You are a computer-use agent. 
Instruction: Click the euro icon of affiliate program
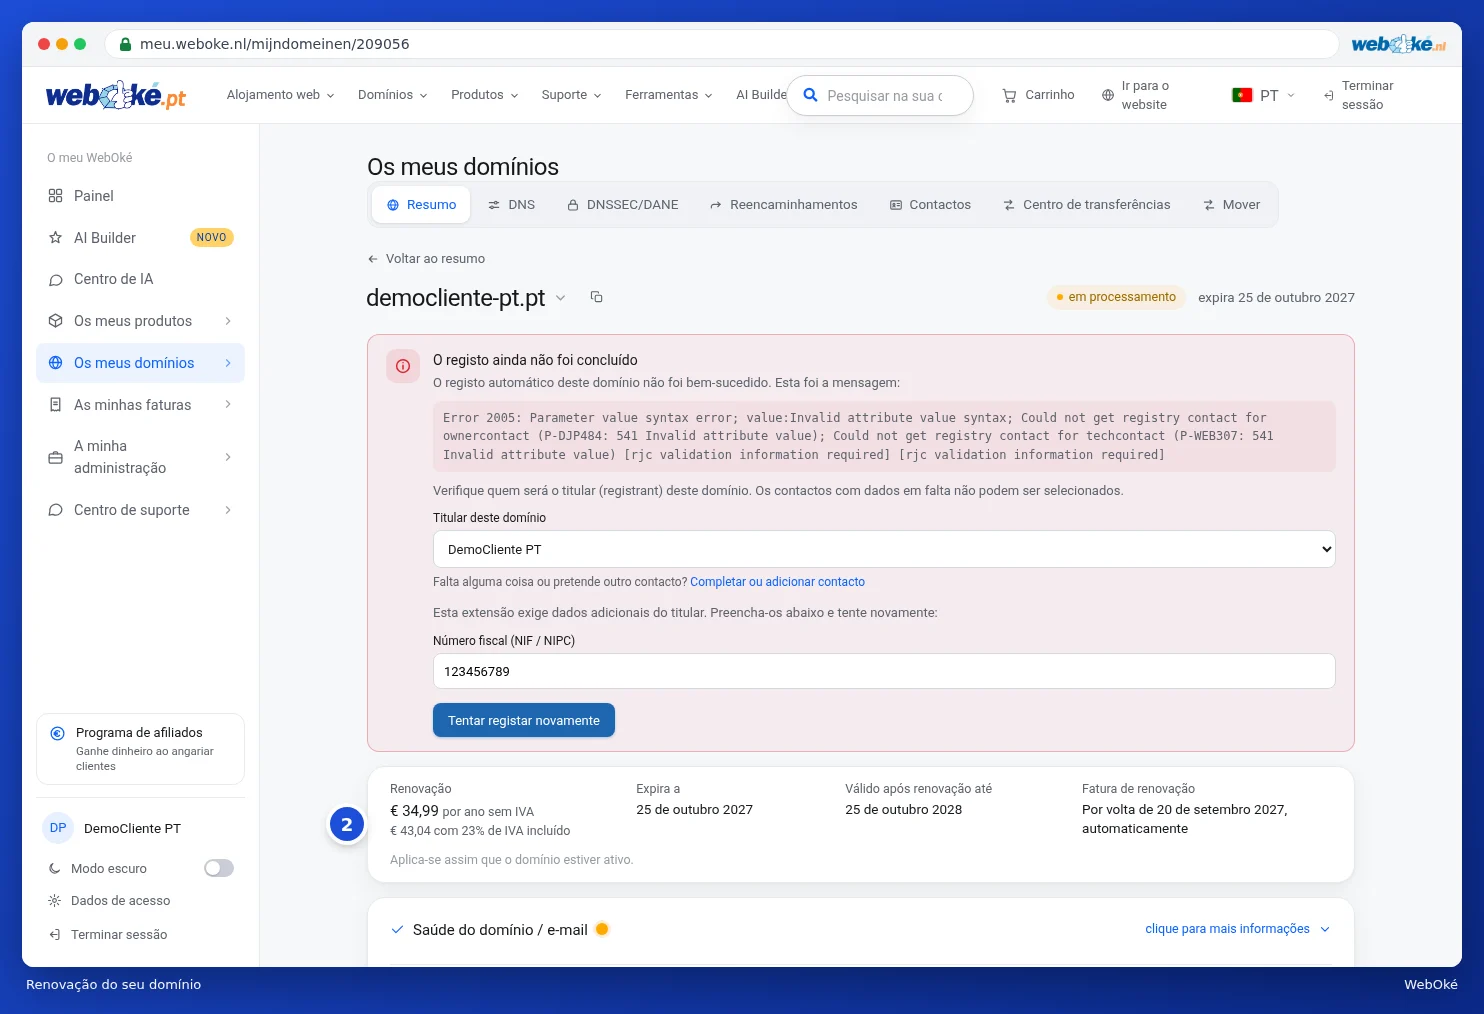pyautogui.click(x=58, y=733)
